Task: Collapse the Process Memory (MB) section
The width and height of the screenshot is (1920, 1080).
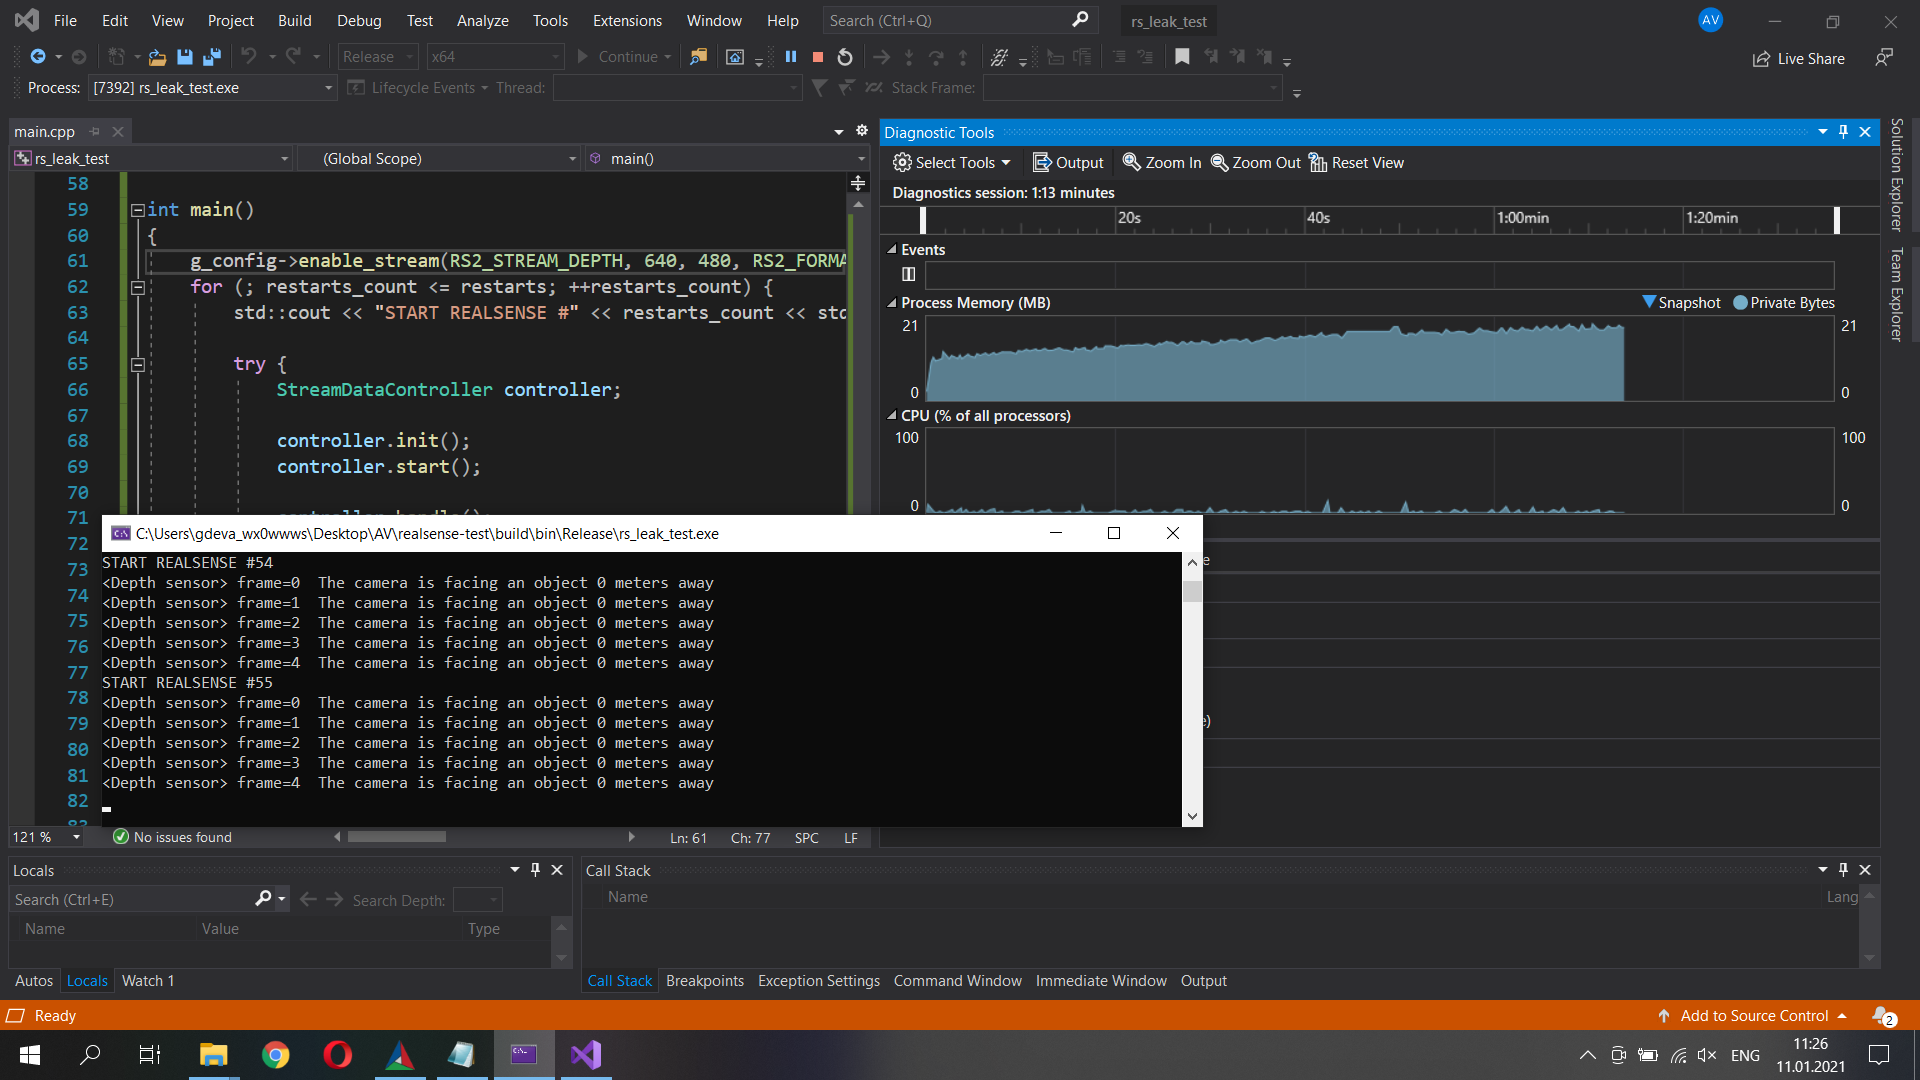Action: coord(891,302)
